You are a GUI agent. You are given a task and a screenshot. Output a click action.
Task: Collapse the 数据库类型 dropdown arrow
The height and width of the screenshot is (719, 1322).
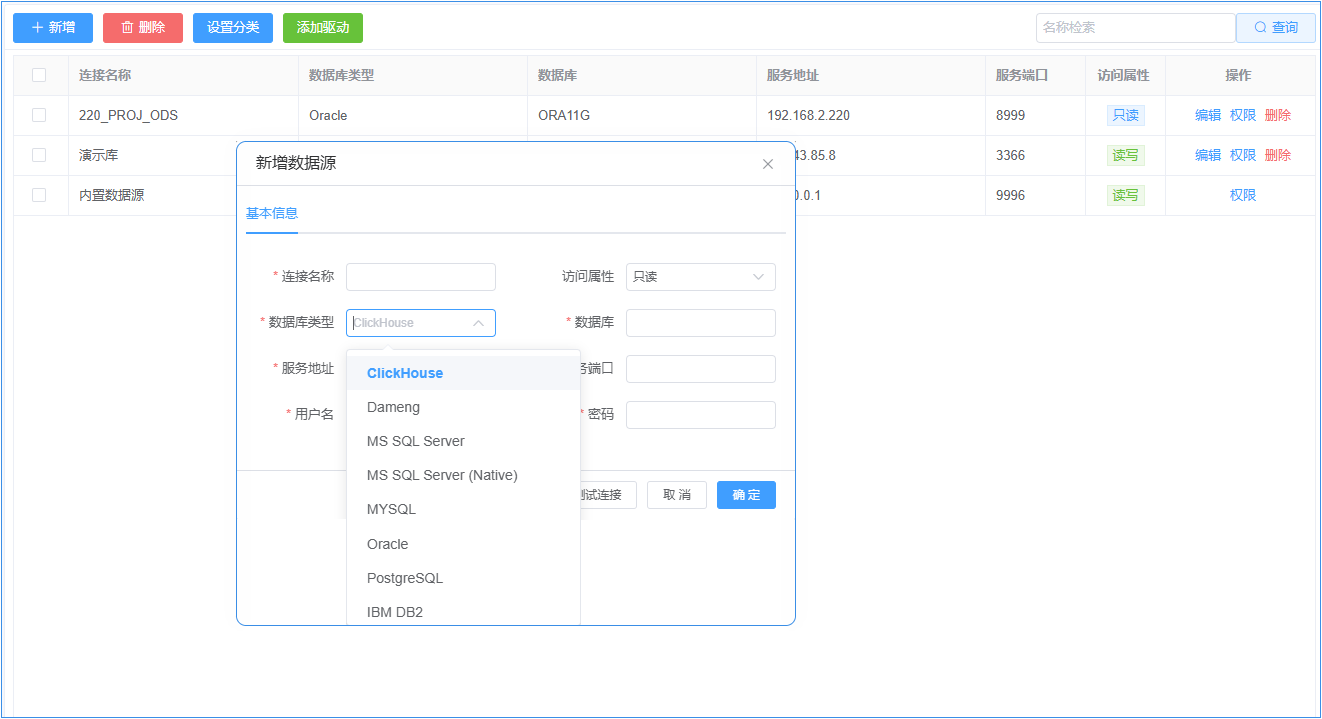pyautogui.click(x=478, y=323)
